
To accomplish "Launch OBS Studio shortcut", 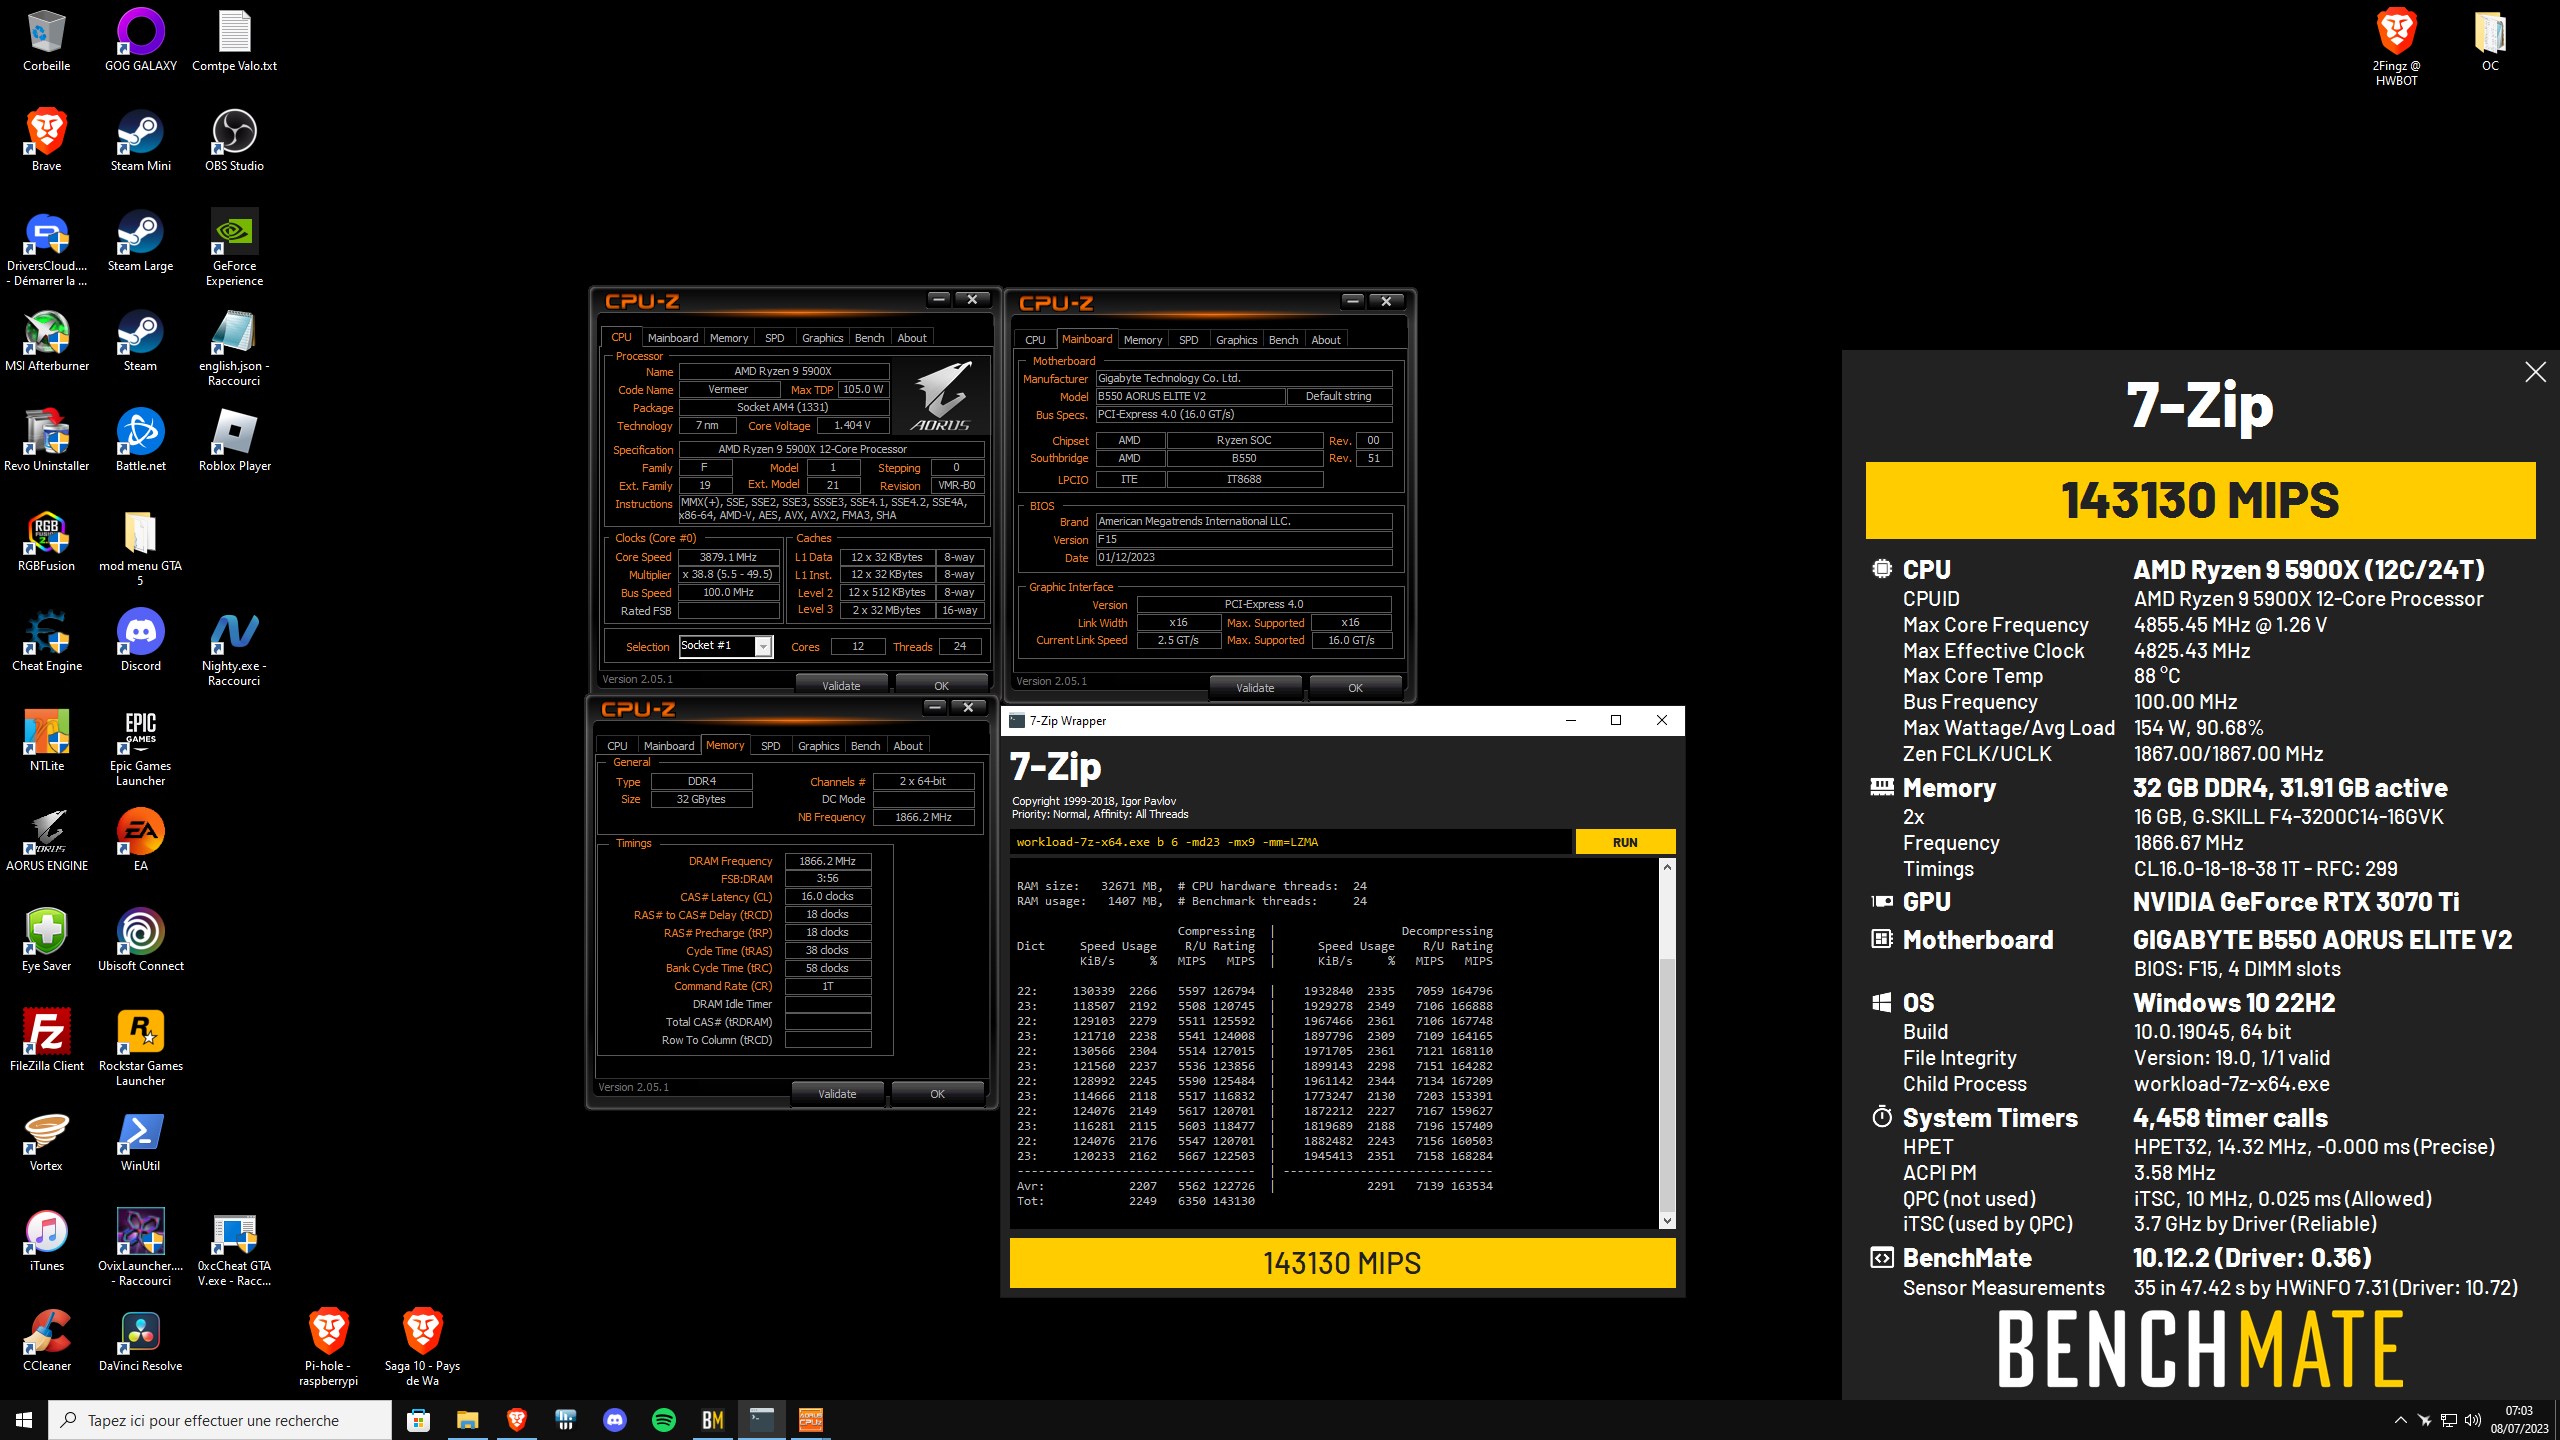I will coord(234,140).
